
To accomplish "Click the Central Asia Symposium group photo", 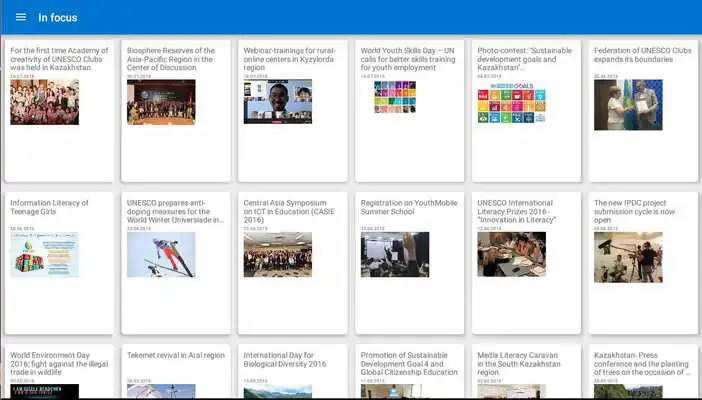I will [x=278, y=254].
